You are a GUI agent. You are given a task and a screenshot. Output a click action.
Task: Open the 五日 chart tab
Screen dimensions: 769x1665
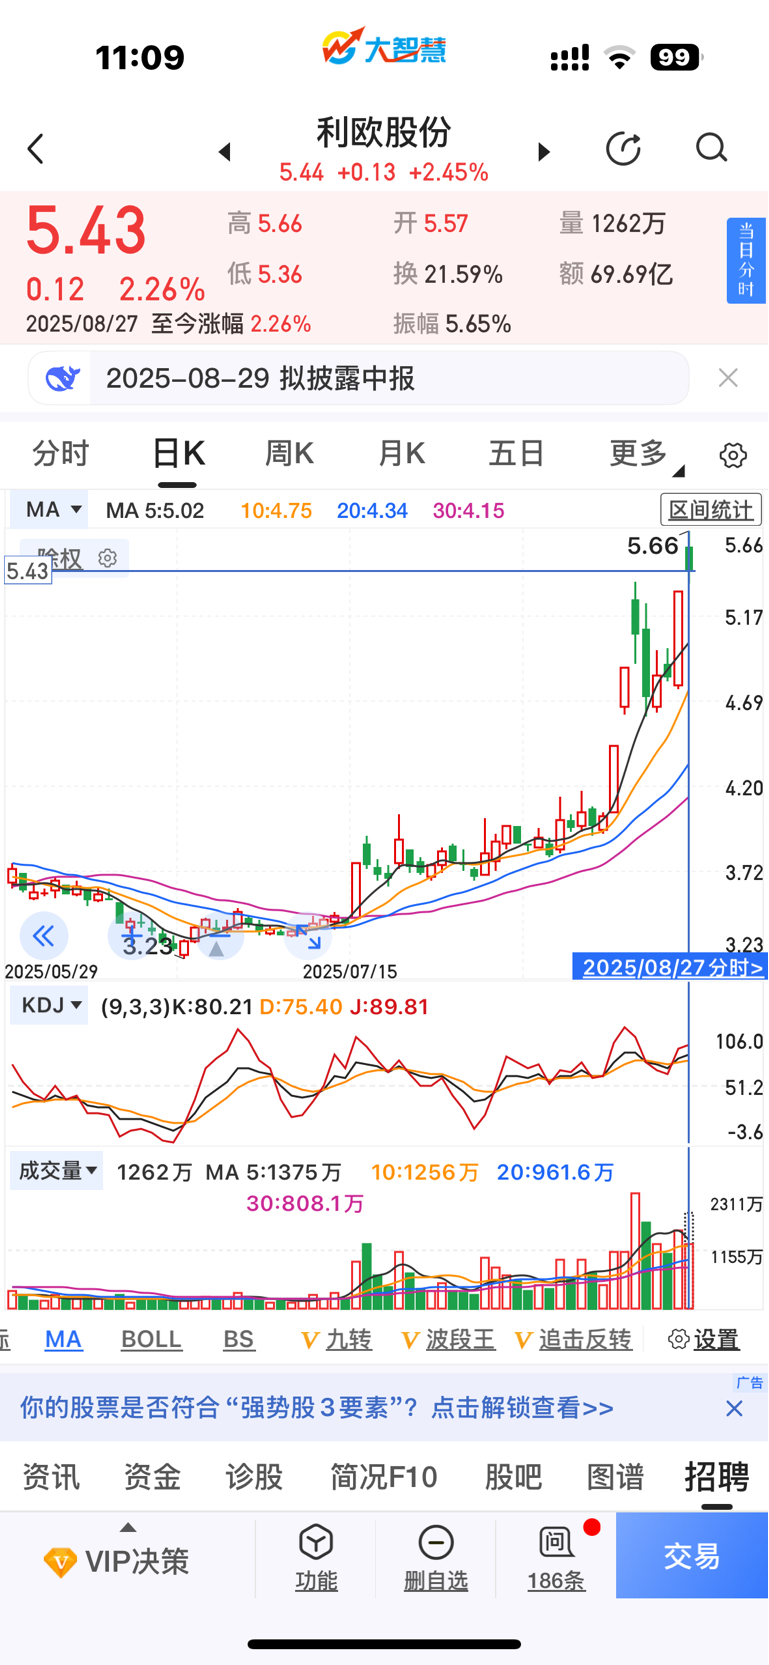click(516, 454)
